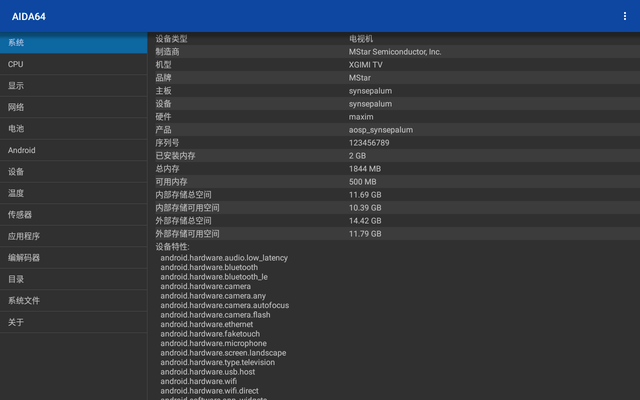
Task: Open the 关于 page
Action: (x=73, y=322)
